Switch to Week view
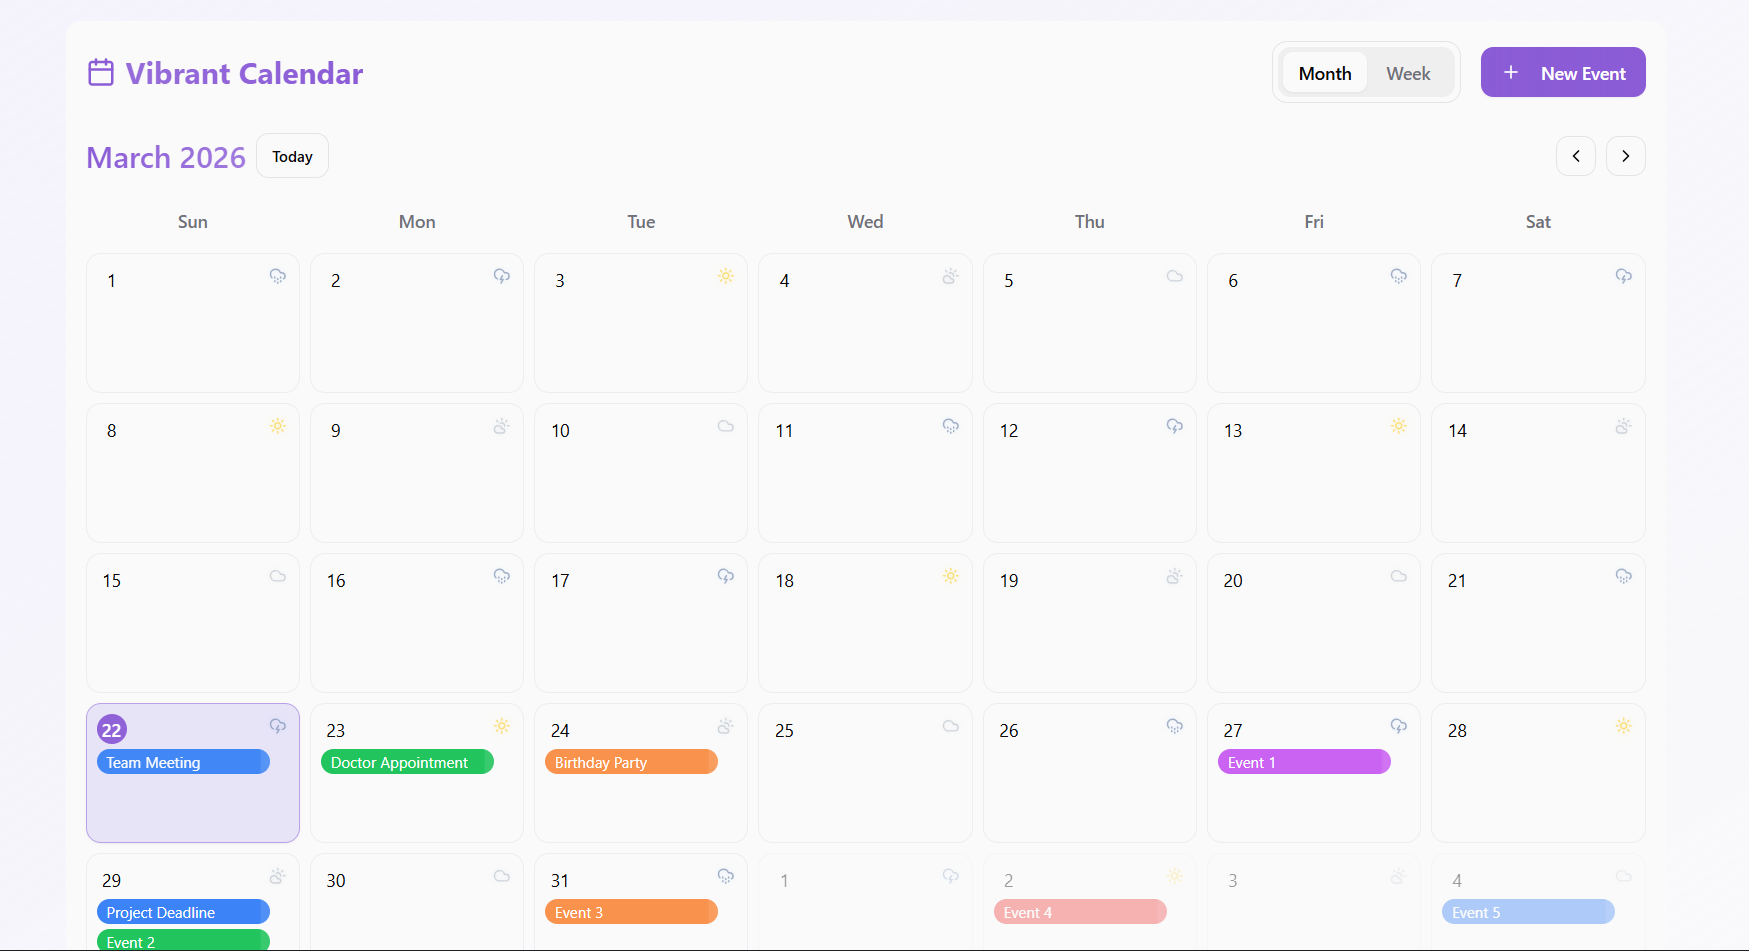This screenshot has width=1749, height=951. [1407, 72]
